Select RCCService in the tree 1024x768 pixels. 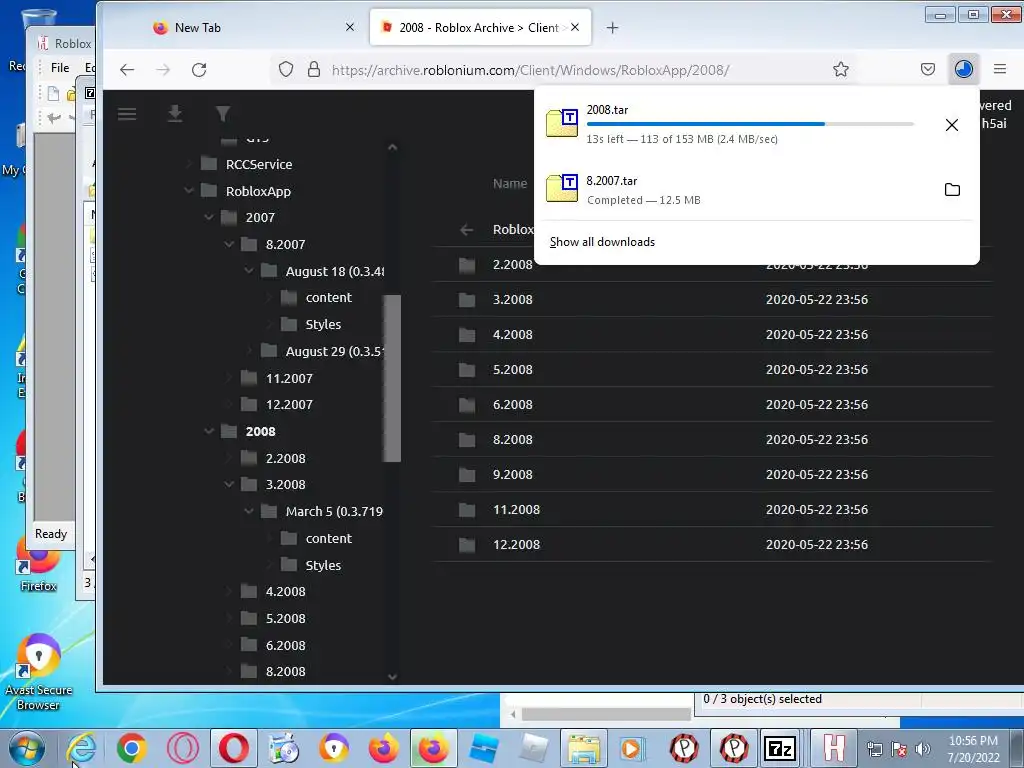[259, 164]
